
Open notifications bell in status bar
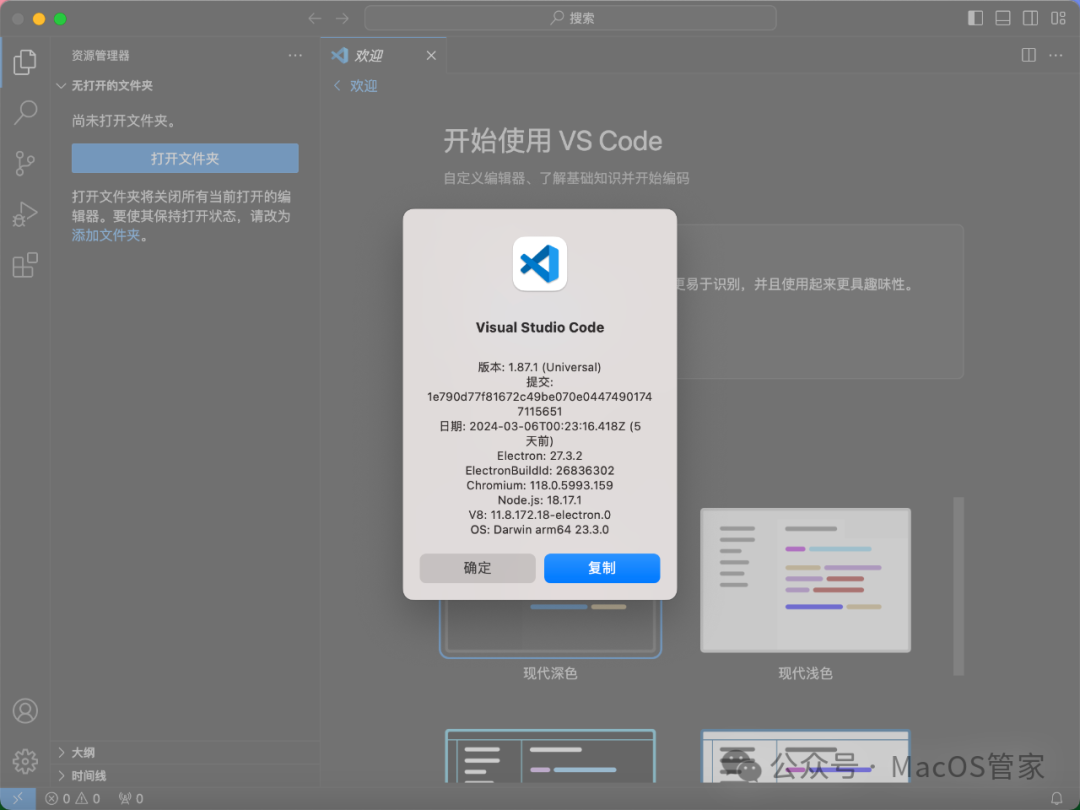click(1057, 798)
